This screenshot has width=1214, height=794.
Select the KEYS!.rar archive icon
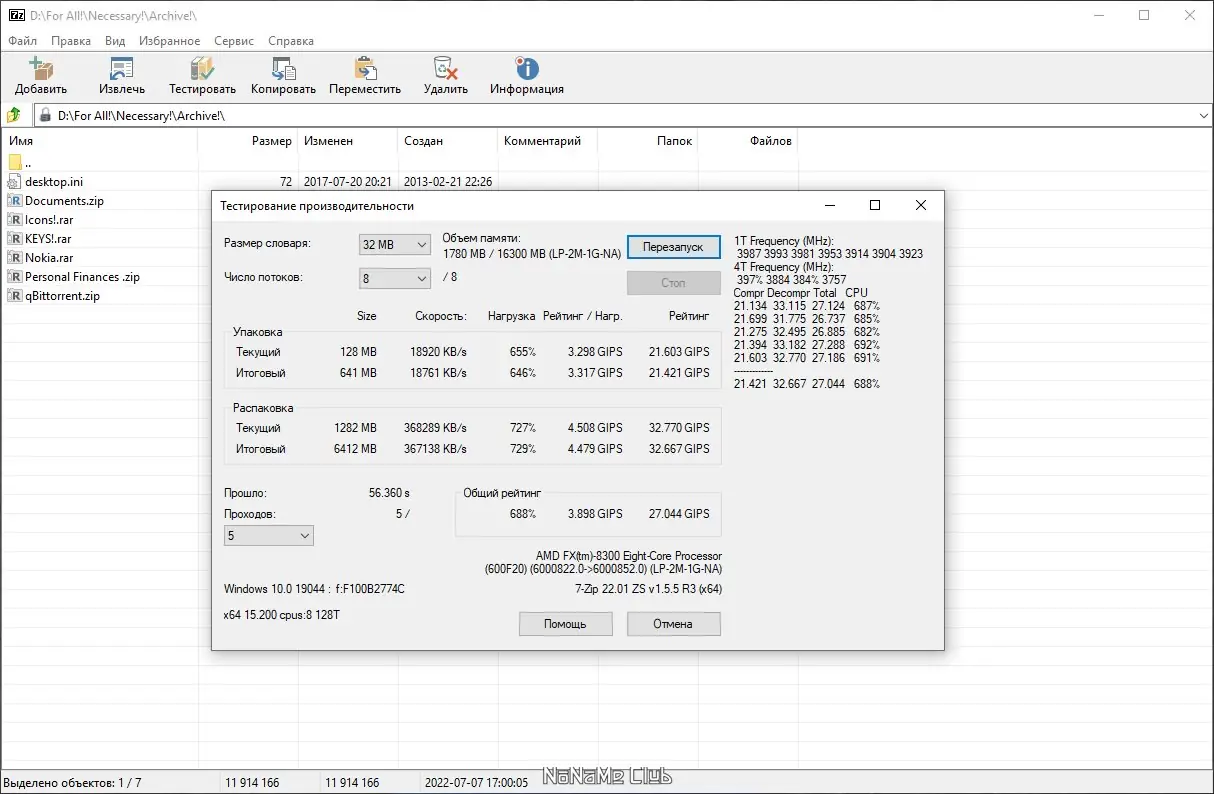[15, 239]
